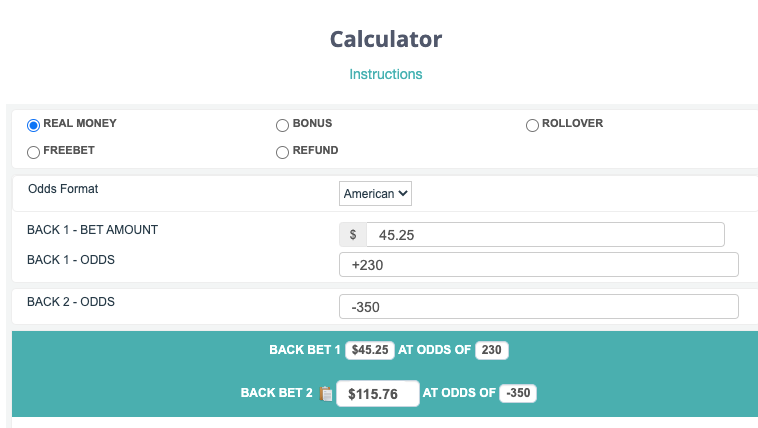Image resolution: width=758 pixels, height=428 pixels.
Task: Click the Calculator page heading
Action: tap(385, 39)
